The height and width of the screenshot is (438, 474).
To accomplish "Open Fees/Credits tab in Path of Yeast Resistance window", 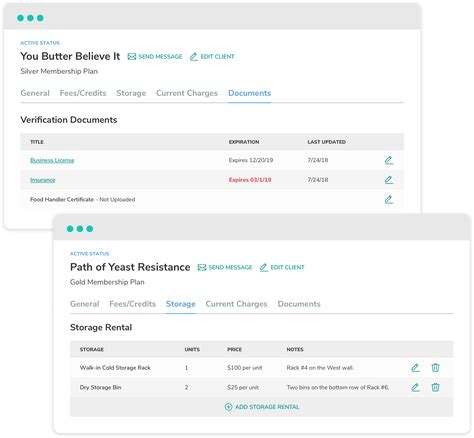I will [x=133, y=304].
